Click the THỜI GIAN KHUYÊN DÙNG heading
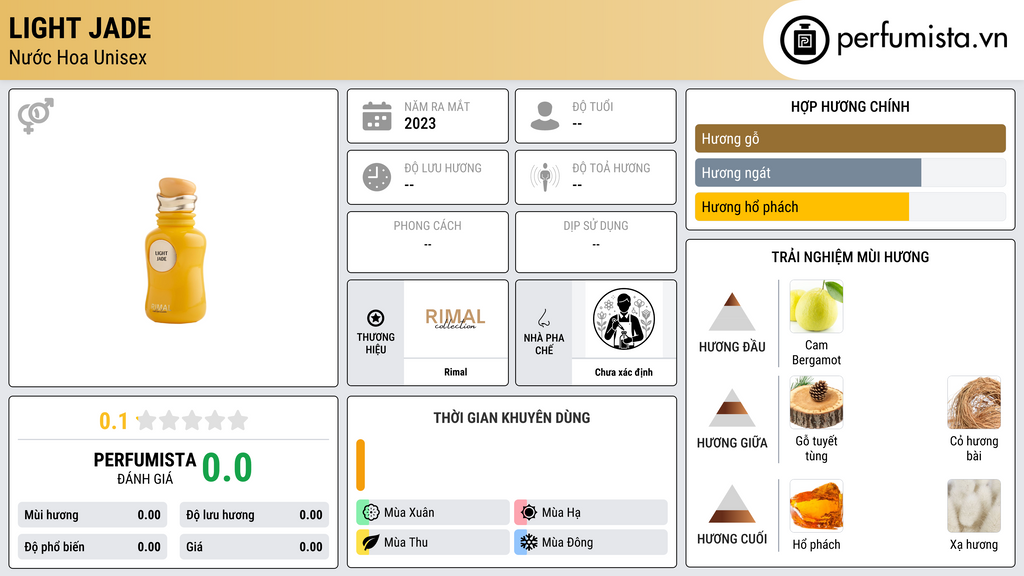The height and width of the screenshot is (576, 1024). (512, 417)
